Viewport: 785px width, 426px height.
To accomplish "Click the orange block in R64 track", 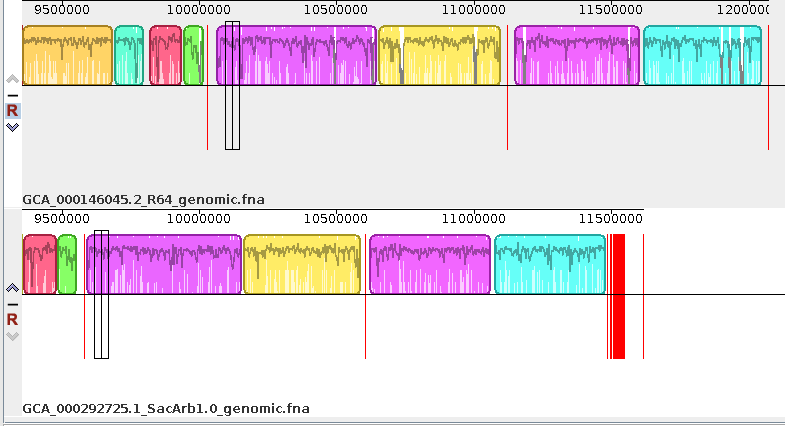I will coord(67,56).
